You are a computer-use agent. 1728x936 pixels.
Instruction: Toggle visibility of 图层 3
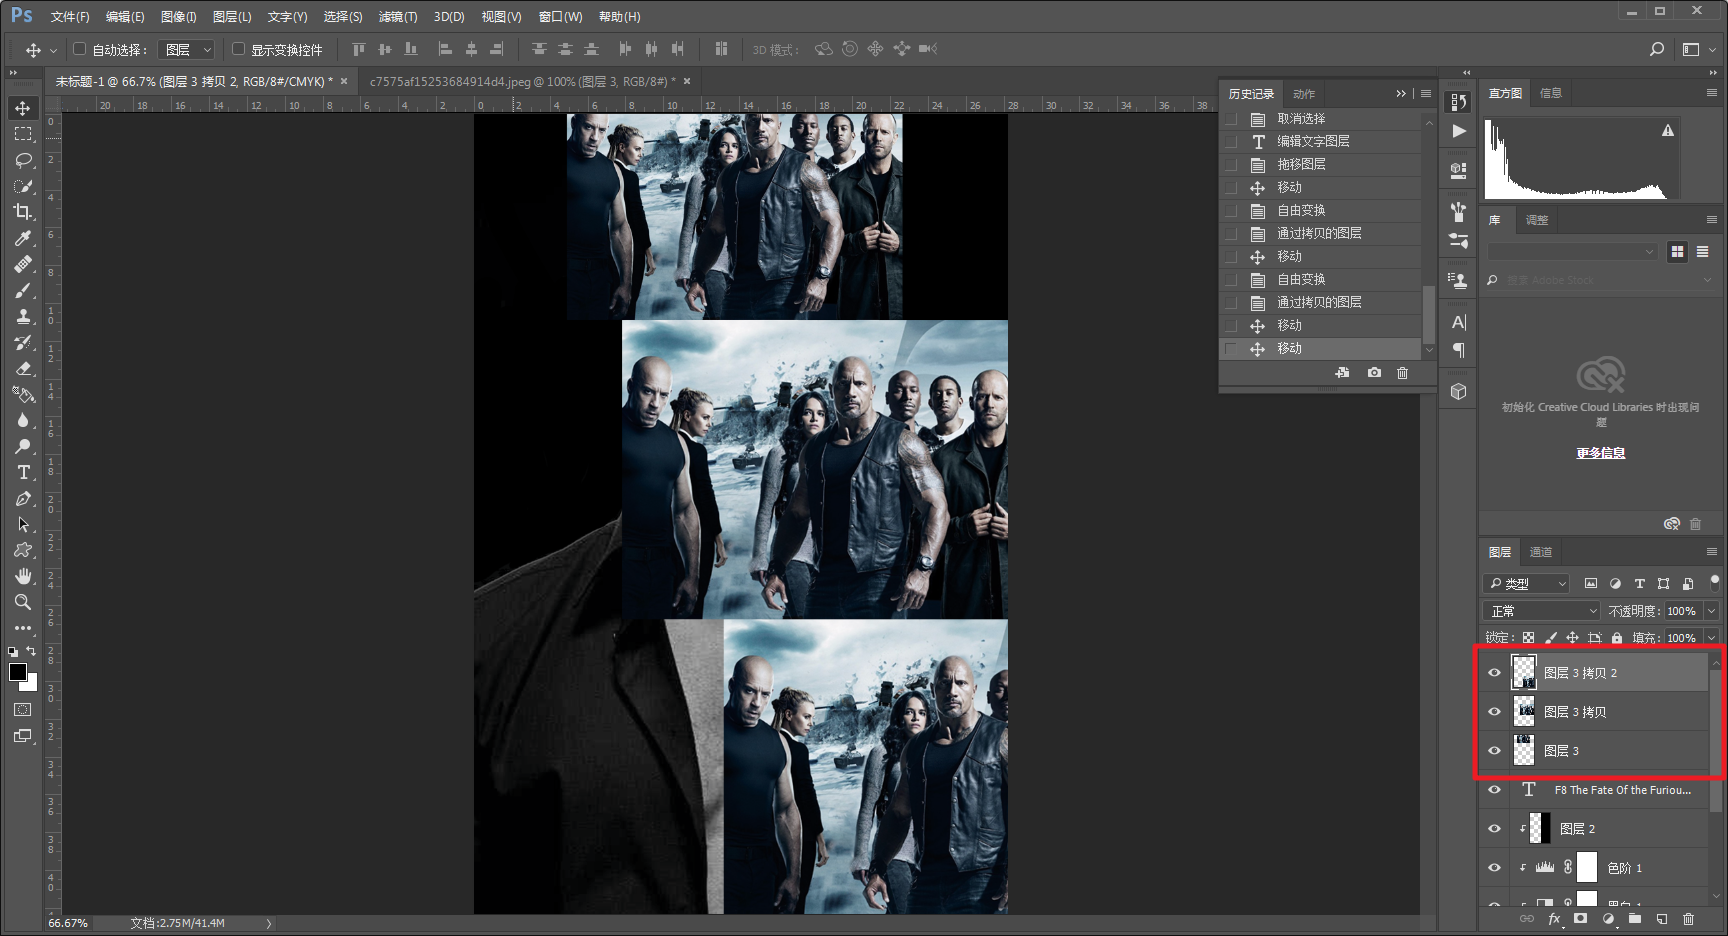[1495, 751]
